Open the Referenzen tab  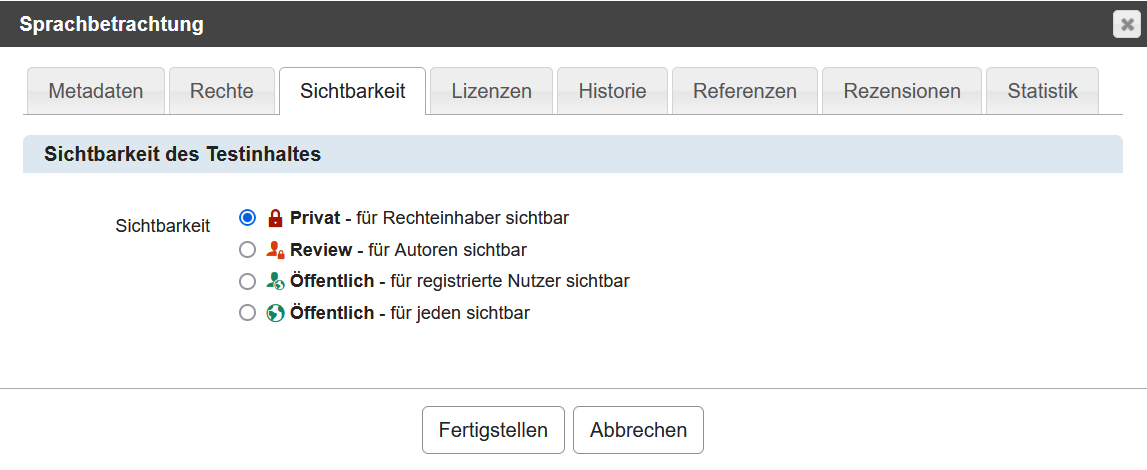pyautogui.click(x=745, y=91)
